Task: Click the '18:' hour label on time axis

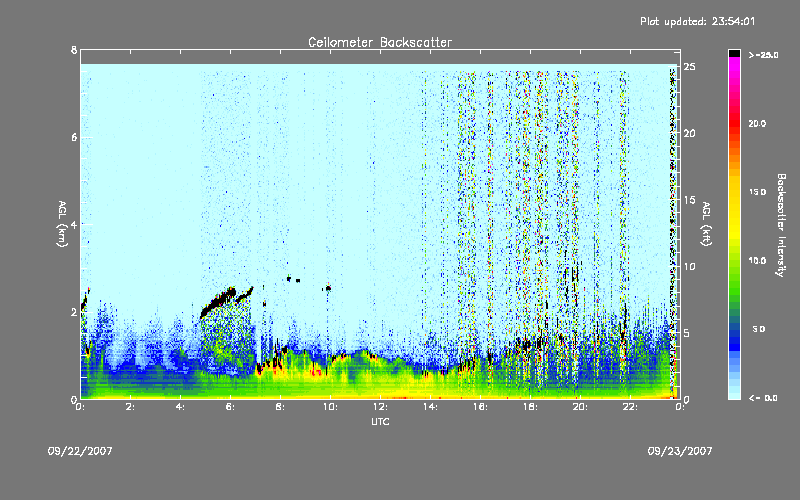Action: click(530, 407)
